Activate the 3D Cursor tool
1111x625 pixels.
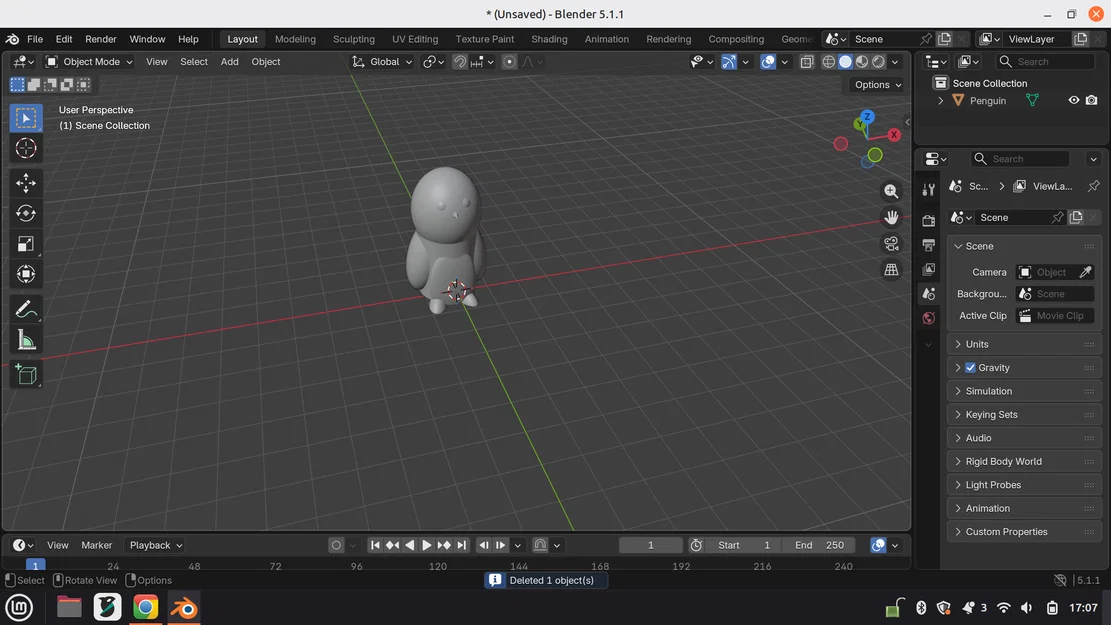26,148
